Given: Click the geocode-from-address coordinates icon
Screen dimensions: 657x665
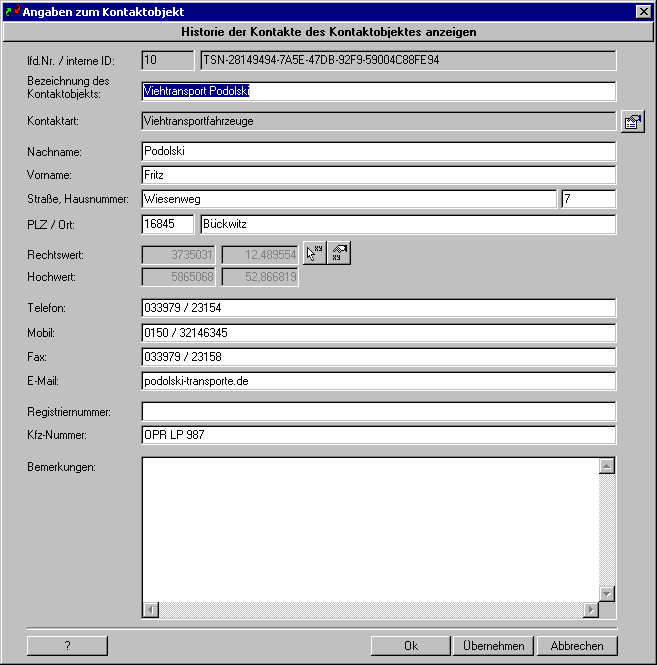Looking at the screenshot, I should pyautogui.click(x=339, y=253).
